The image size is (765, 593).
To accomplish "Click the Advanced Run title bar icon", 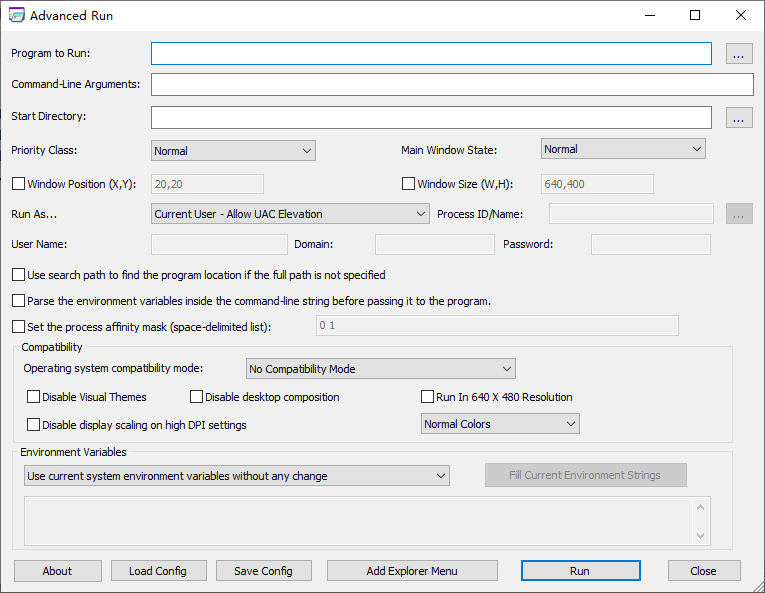I will coord(16,15).
